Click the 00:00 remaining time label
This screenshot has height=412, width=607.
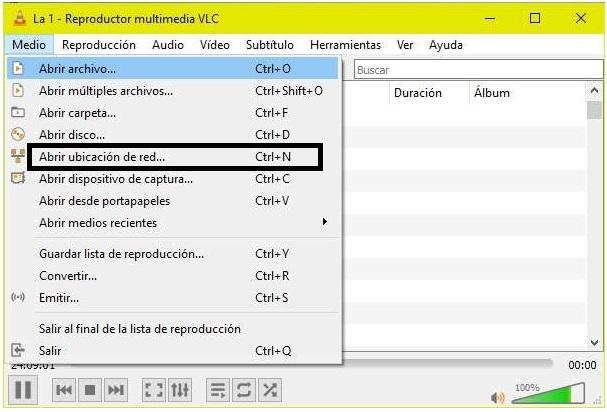point(582,365)
